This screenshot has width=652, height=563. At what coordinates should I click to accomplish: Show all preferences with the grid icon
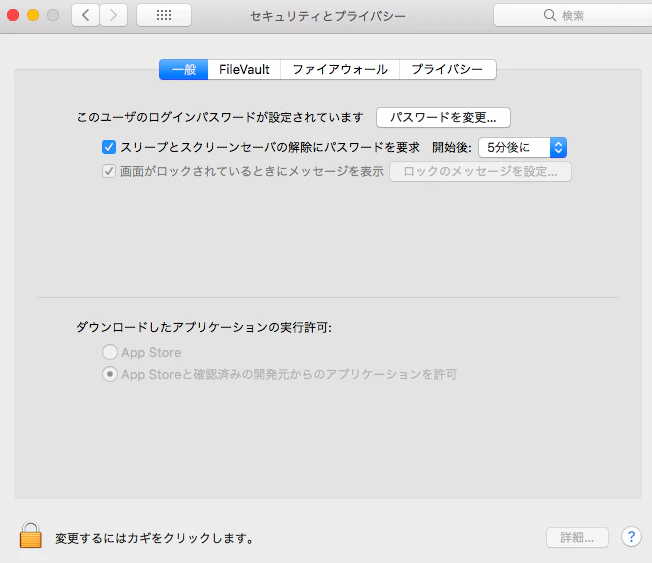(164, 15)
